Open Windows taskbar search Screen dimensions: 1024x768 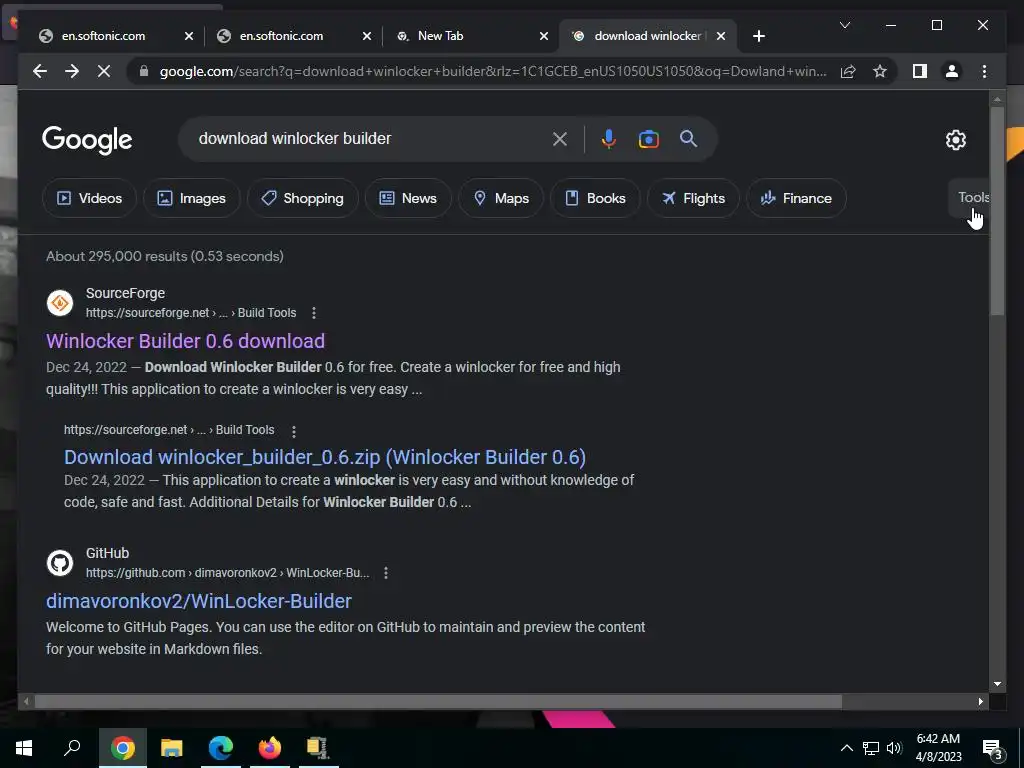(x=72, y=748)
